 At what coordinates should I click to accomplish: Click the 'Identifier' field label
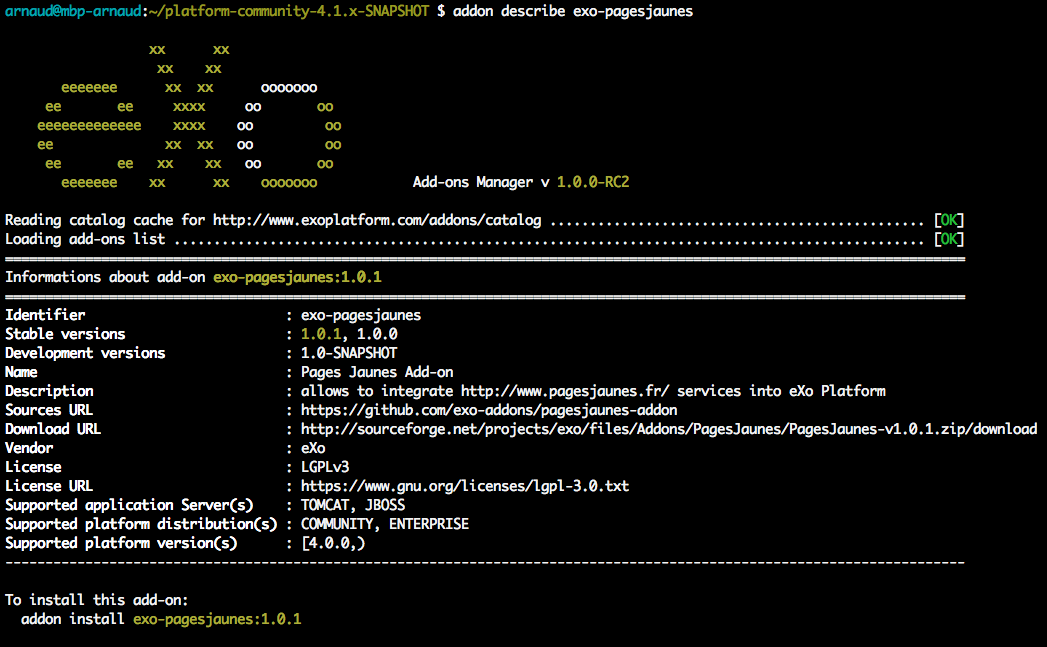45,315
